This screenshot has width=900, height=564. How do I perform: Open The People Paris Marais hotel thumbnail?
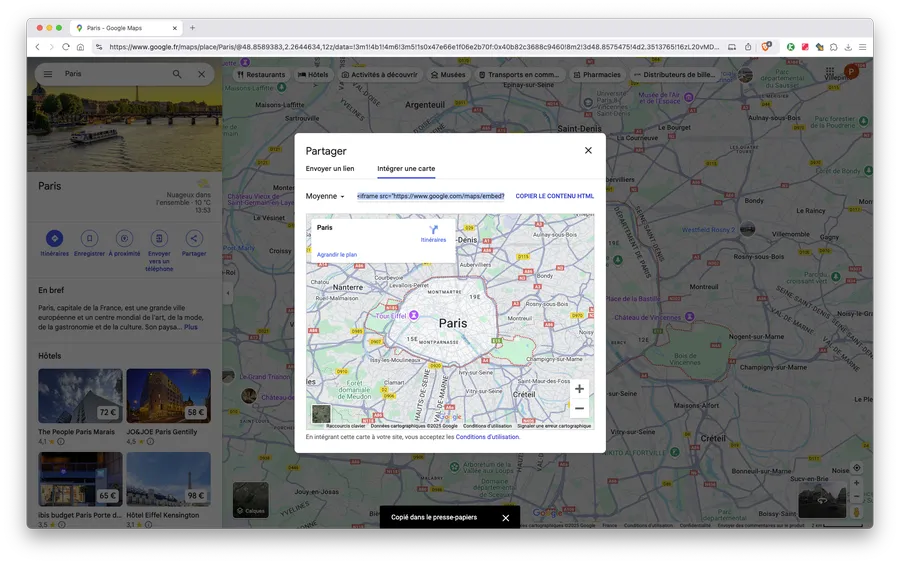pyautogui.click(x=80, y=396)
